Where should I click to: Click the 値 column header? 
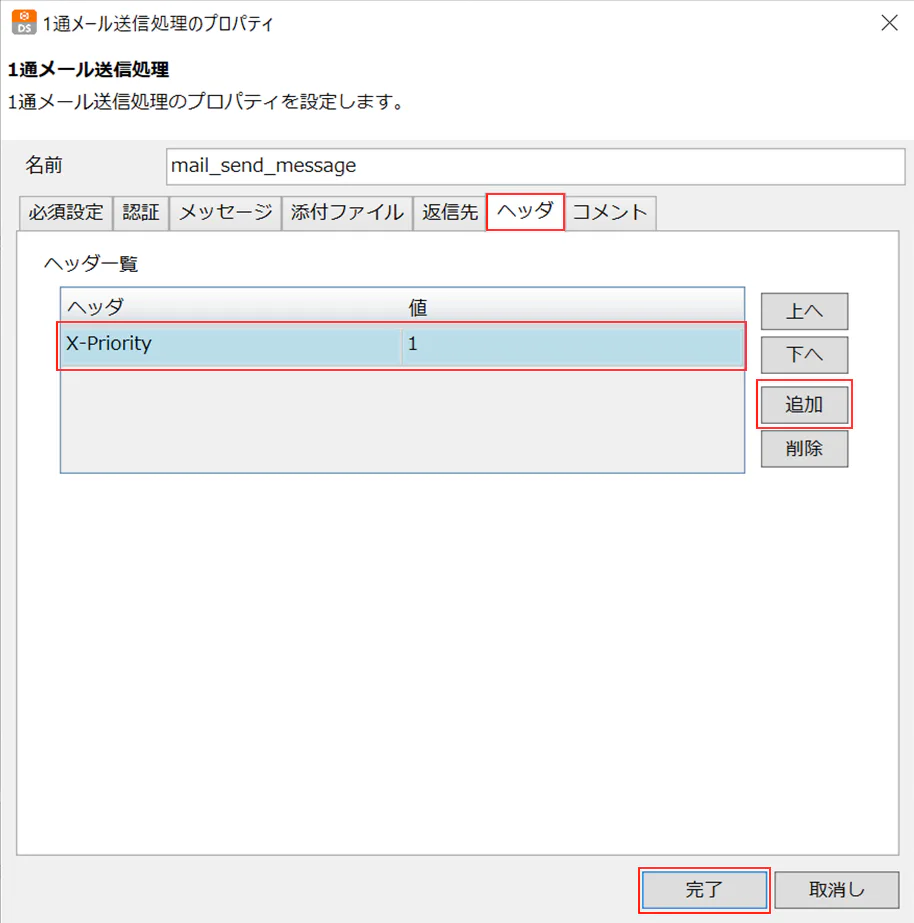[420, 308]
